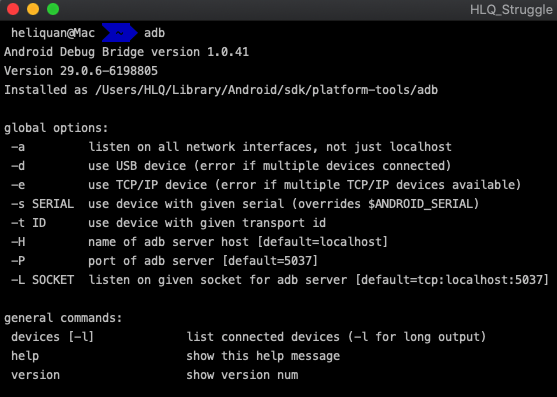Click the -H adb server host option
557x397 pixels.
(x=199, y=242)
